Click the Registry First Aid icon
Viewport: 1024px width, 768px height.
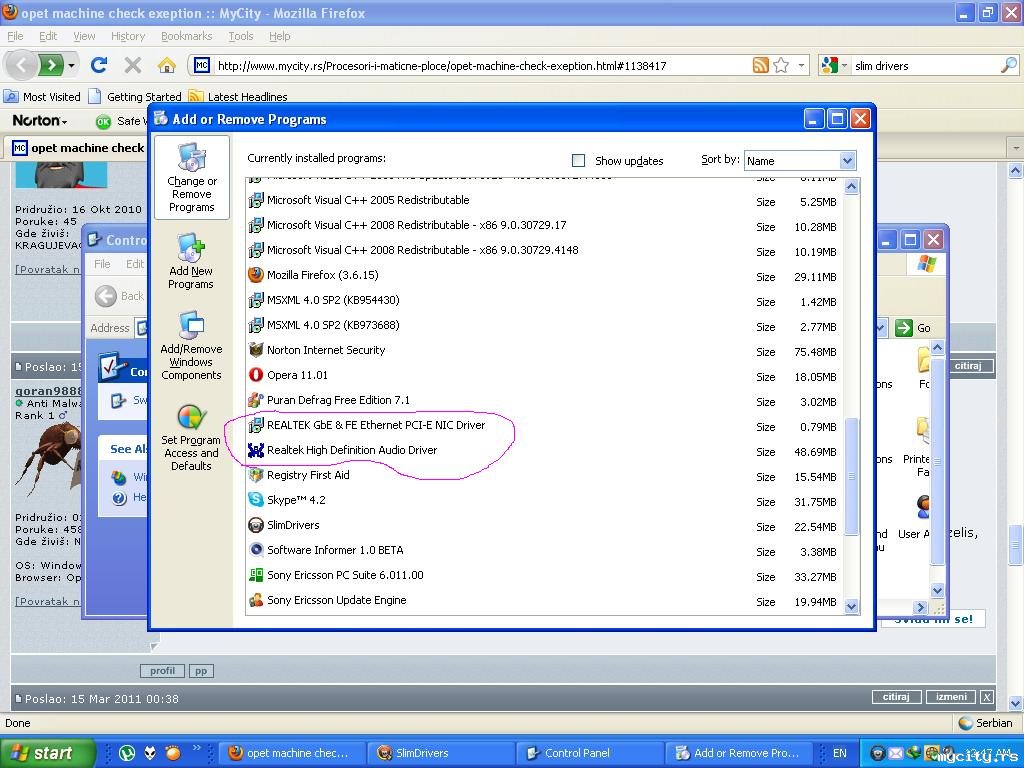tap(256, 475)
